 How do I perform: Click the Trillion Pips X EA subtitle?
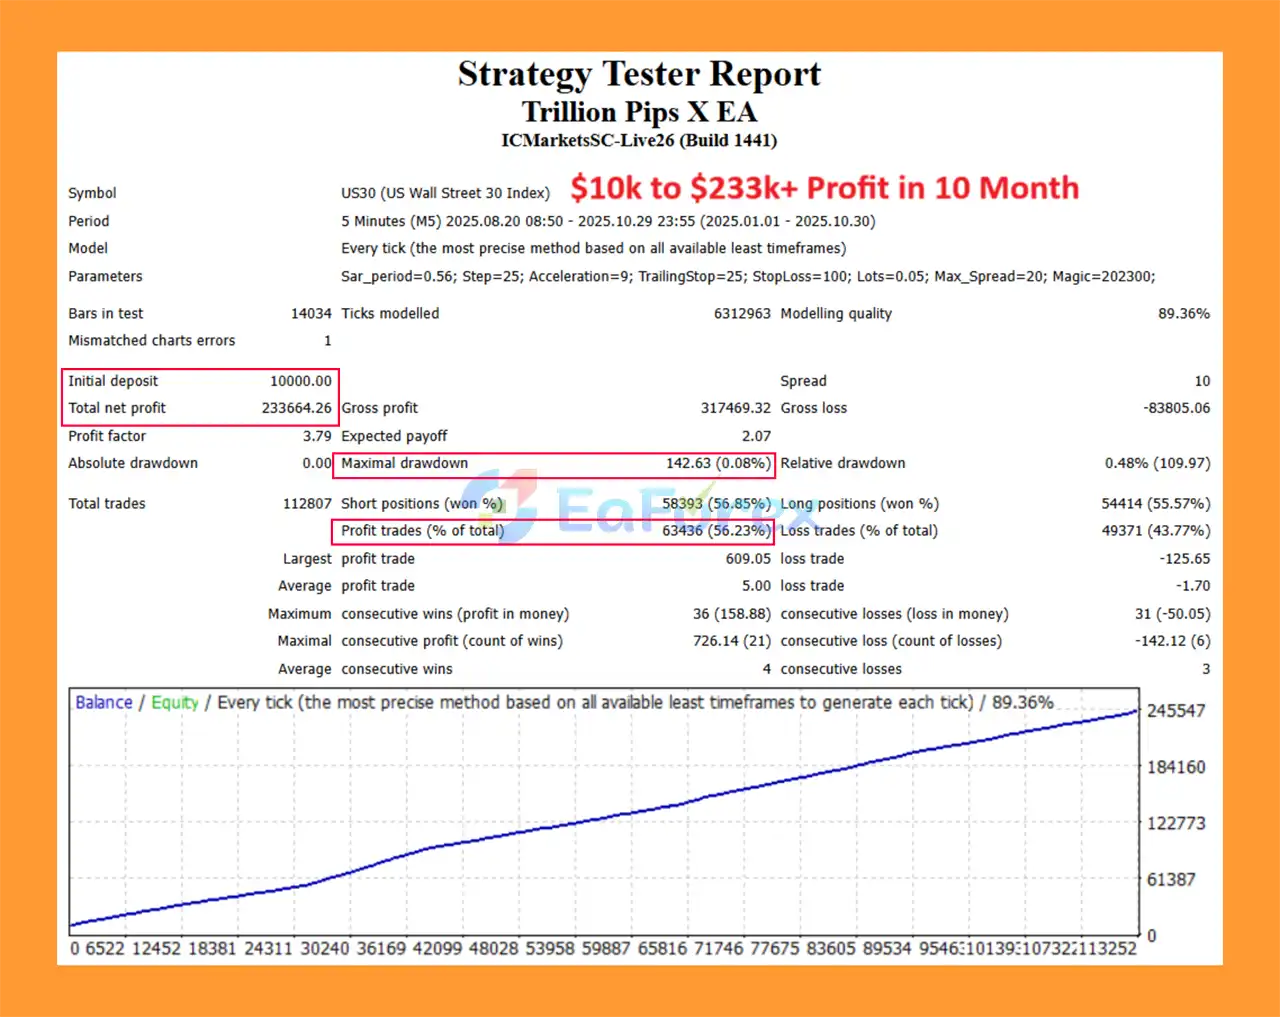point(639,112)
